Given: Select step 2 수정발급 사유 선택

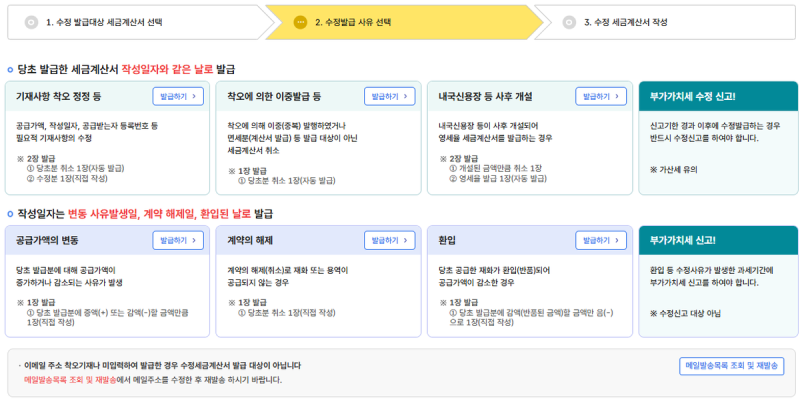Looking at the screenshot, I should 404,22.
